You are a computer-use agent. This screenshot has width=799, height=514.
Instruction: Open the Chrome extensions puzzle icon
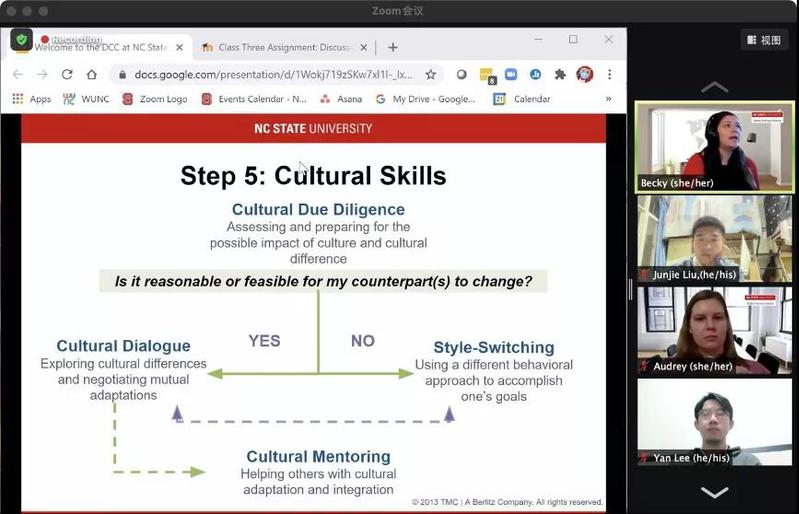click(x=560, y=74)
